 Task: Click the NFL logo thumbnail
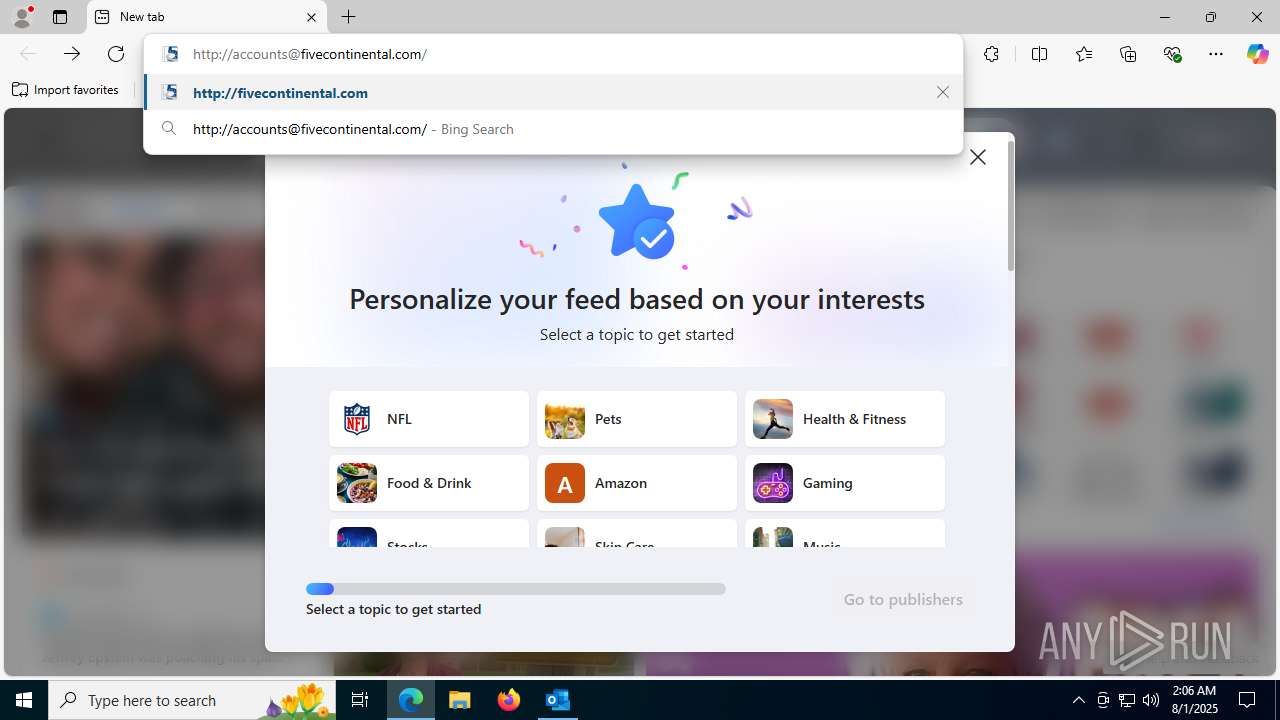357,419
